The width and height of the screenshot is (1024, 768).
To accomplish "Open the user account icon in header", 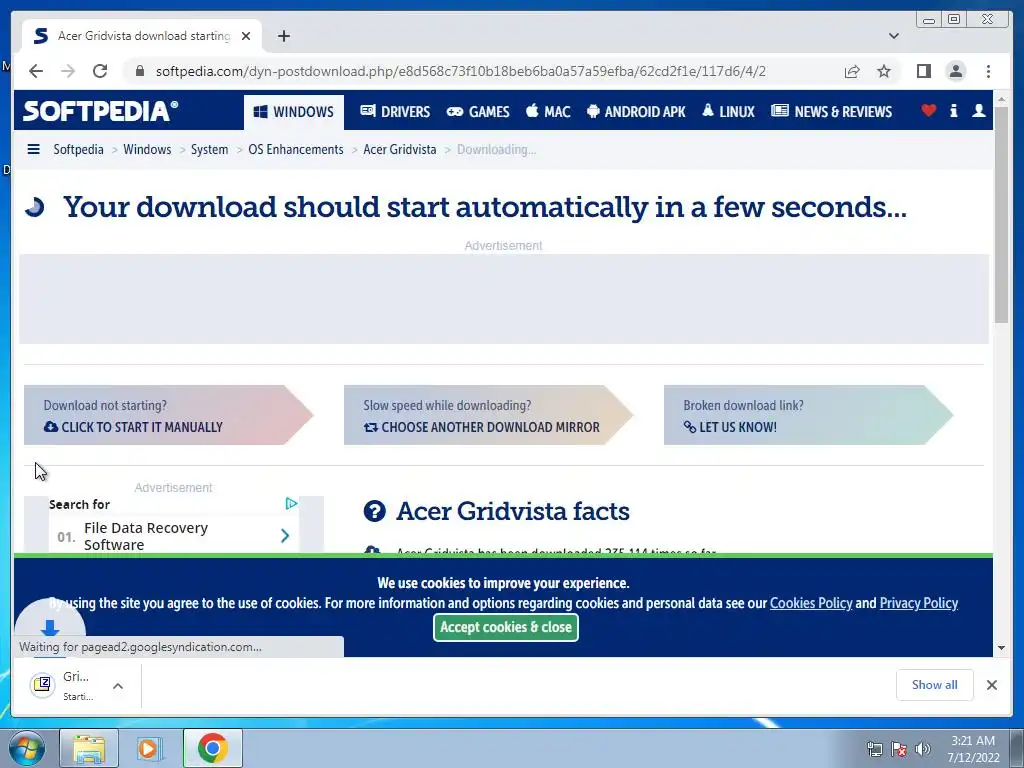I will pos(978,110).
